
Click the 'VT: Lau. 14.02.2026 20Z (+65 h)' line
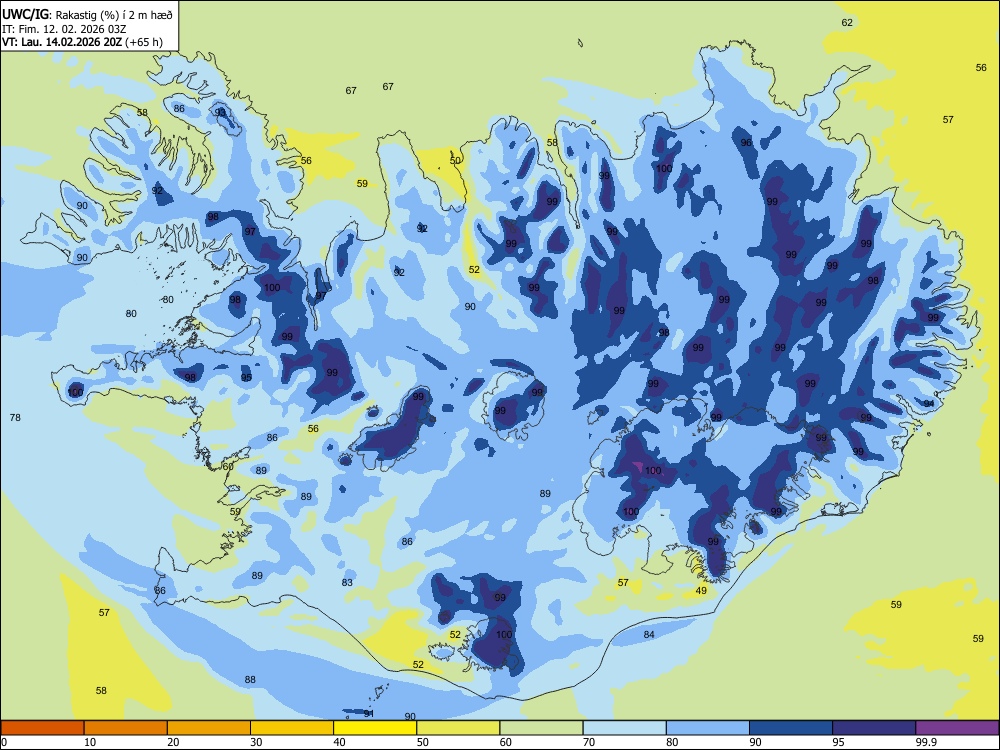[82, 43]
